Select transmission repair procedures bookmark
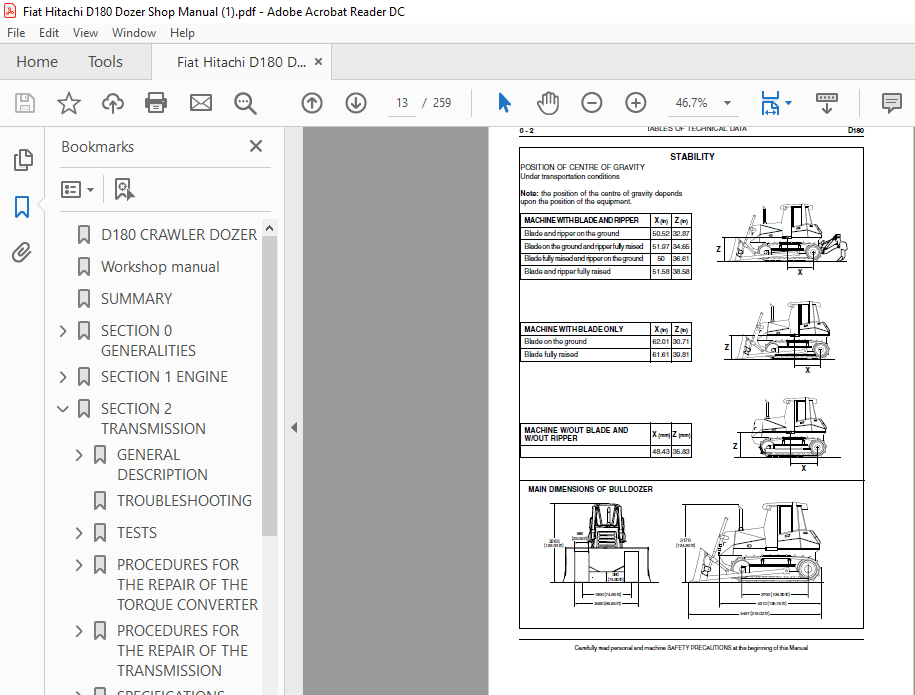915x695 pixels. (x=182, y=651)
